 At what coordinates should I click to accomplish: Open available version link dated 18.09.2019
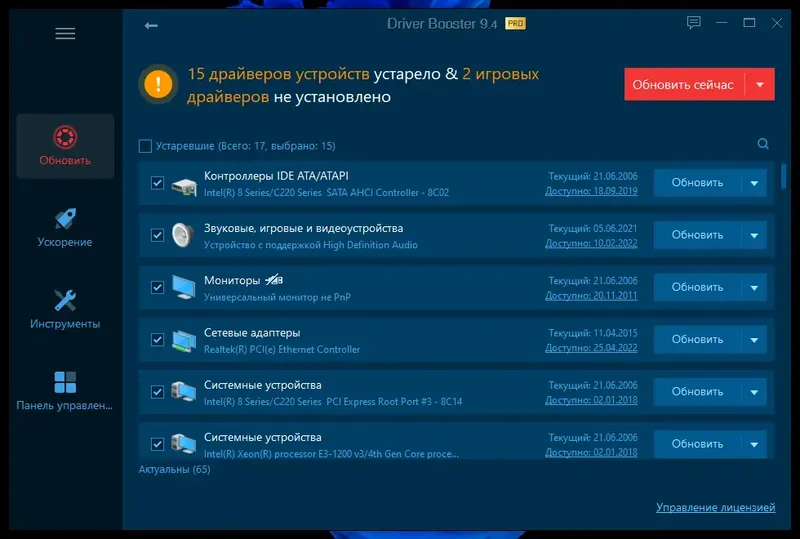point(591,191)
